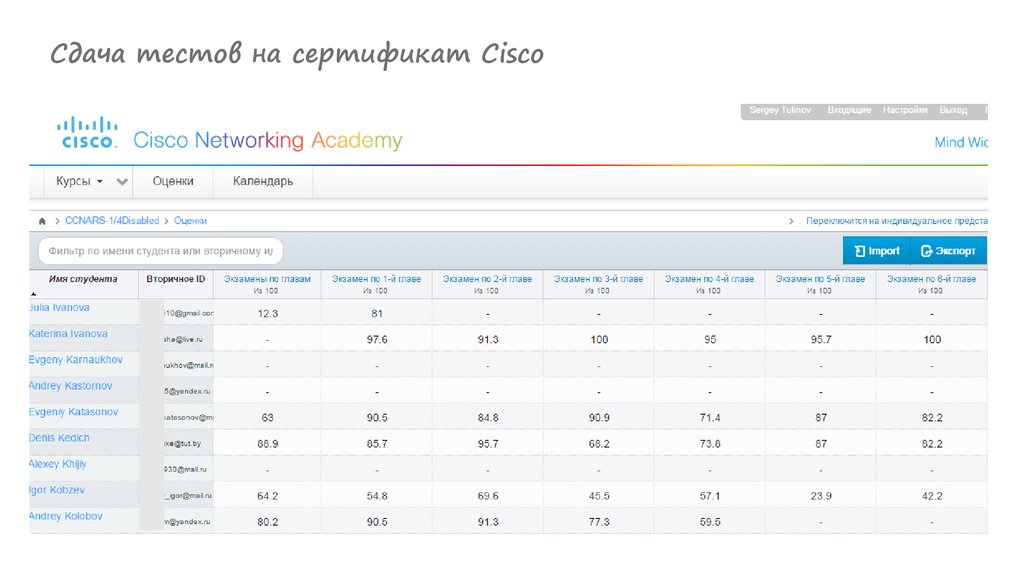Click Katerina Ivanova's chapter 4 score 95
1024x574 pixels.
(x=710, y=340)
